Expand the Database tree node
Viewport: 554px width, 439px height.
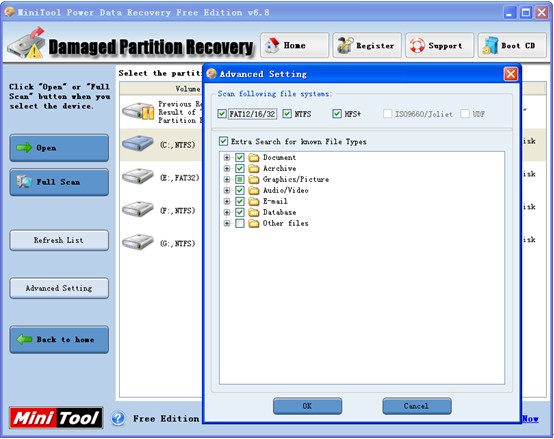click(227, 212)
